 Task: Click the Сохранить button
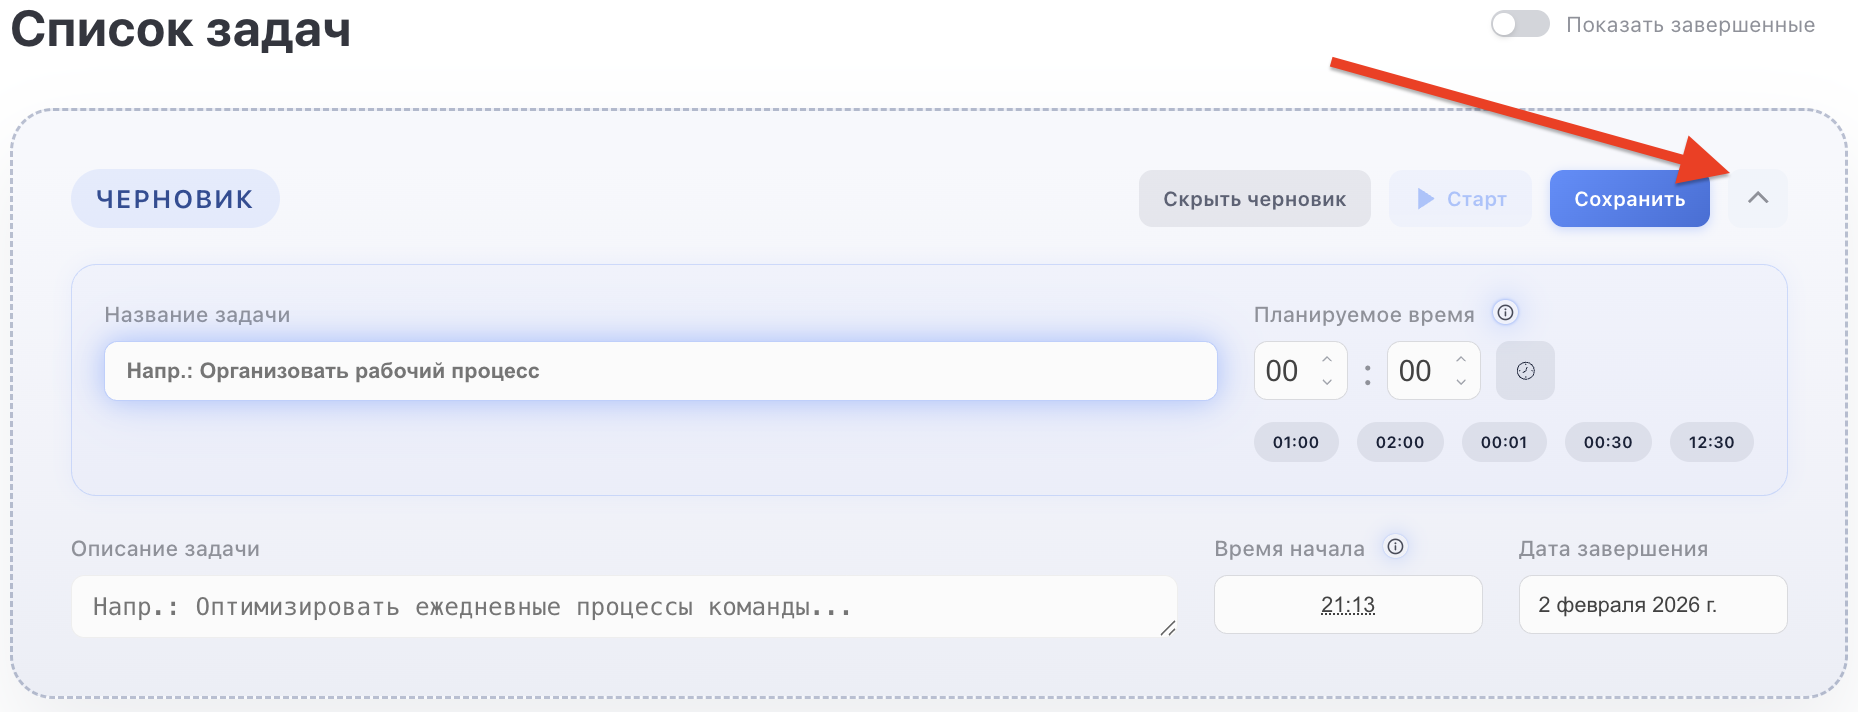pyautogui.click(x=1629, y=198)
